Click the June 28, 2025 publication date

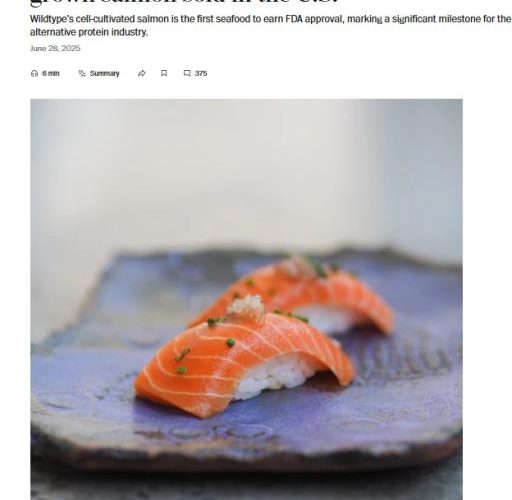click(x=55, y=48)
